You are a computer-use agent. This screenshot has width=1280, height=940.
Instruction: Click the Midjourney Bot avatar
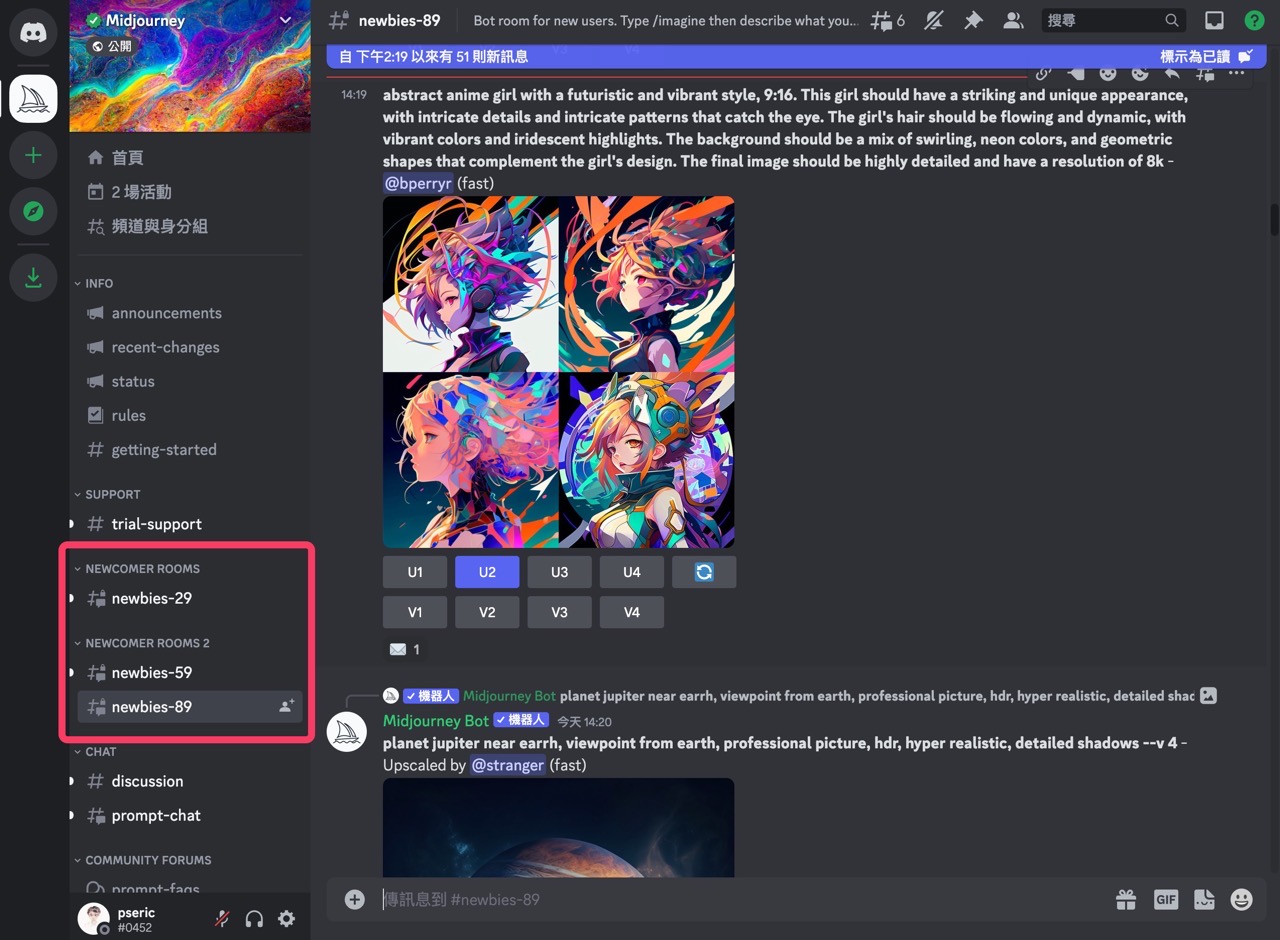click(347, 732)
